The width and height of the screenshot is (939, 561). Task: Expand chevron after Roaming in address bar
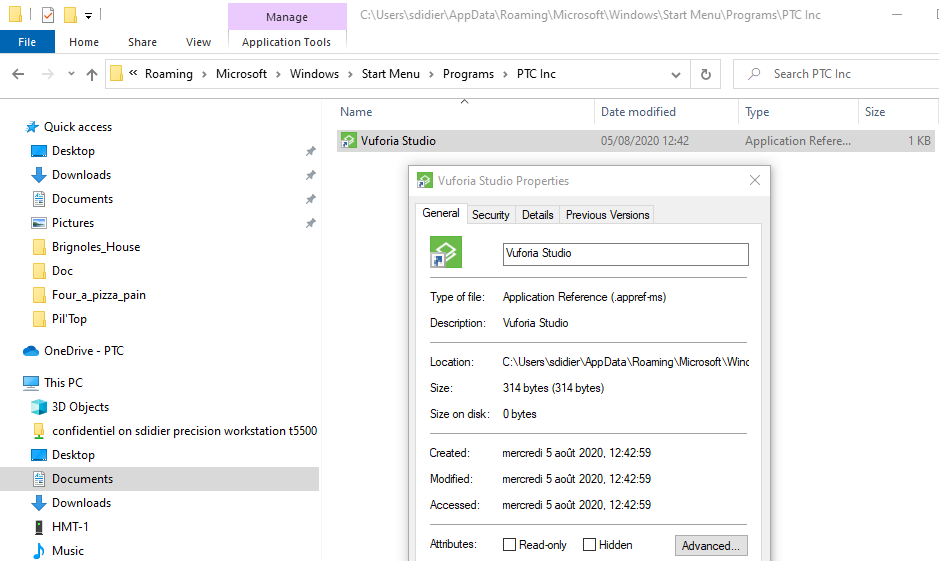pyautogui.click(x=204, y=74)
